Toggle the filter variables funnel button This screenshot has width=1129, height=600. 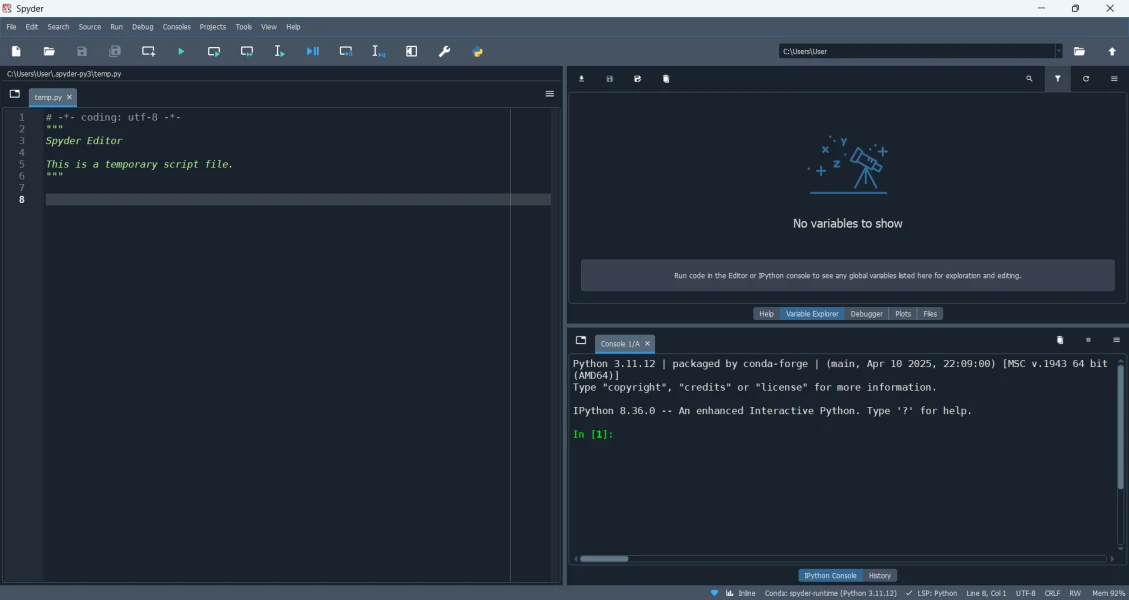point(1058,79)
